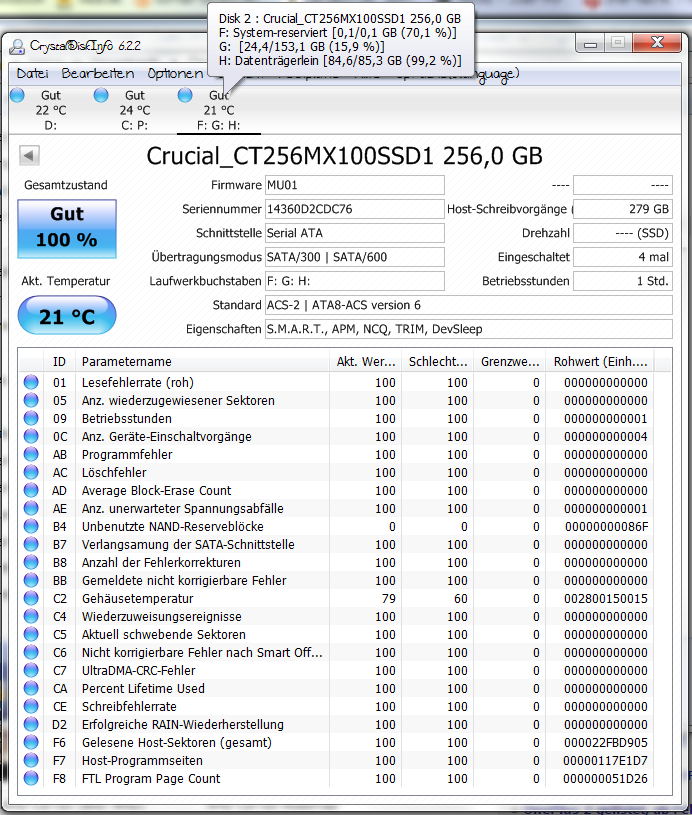
Task: Click status orb of Verlangsamung der SATA-Schnittstelle row
Action: pyautogui.click(x=31, y=544)
